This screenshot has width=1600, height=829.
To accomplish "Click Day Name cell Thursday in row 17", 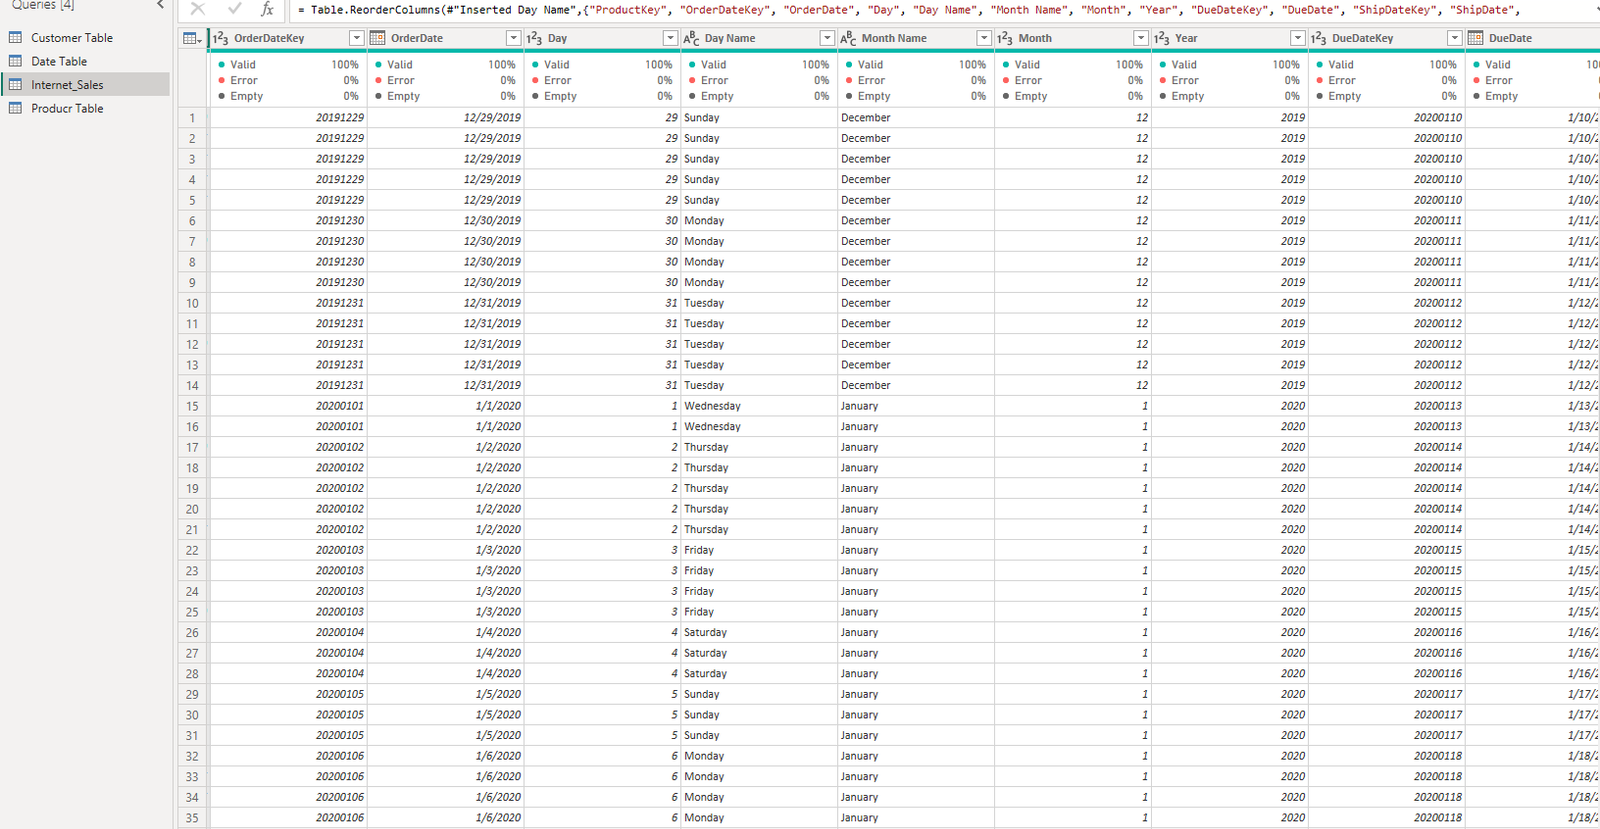I will point(759,448).
